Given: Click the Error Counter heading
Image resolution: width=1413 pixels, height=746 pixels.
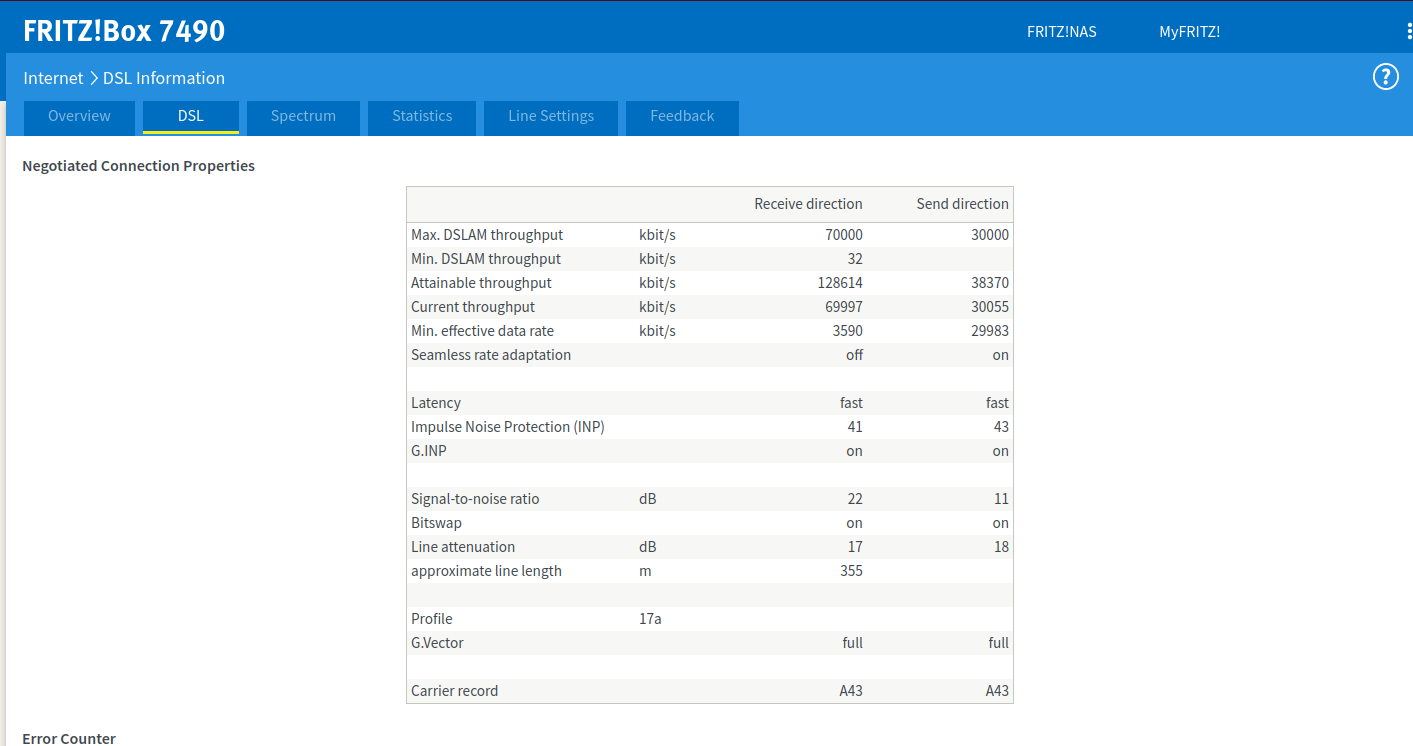Looking at the screenshot, I should click(69, 739).
